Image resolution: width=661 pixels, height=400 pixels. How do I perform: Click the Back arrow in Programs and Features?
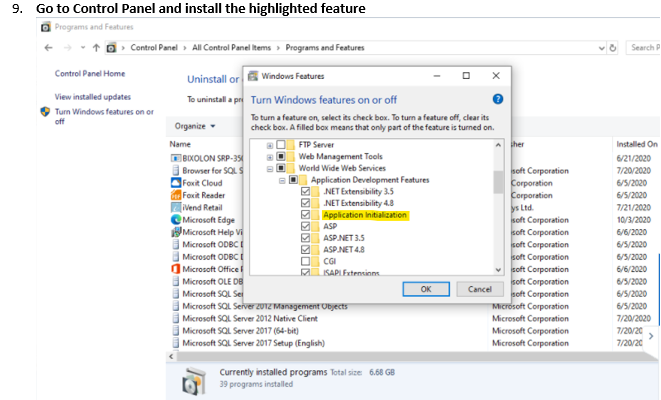[x=48, y=48]
